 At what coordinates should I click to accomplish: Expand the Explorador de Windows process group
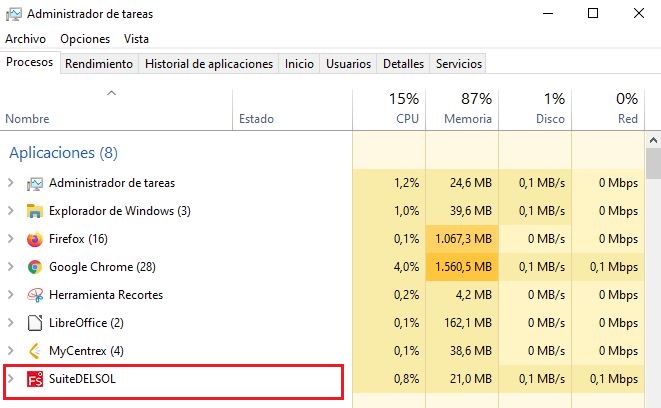point(11,211)
